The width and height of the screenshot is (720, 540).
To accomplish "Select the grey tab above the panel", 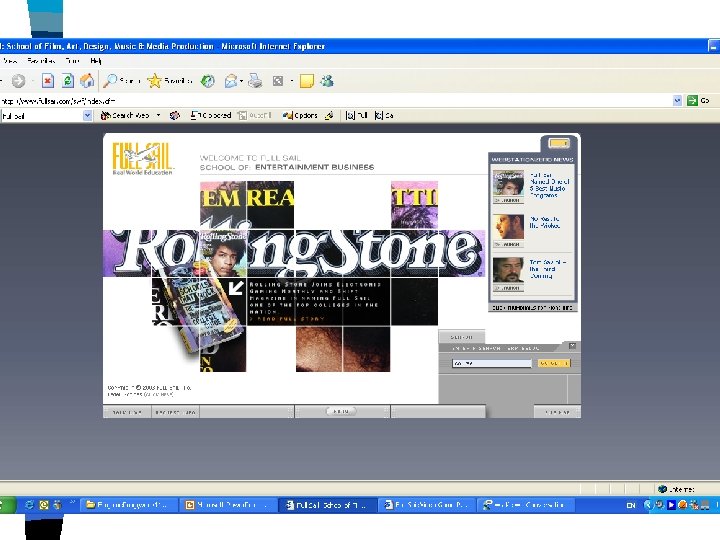I will tap(461, 337).
